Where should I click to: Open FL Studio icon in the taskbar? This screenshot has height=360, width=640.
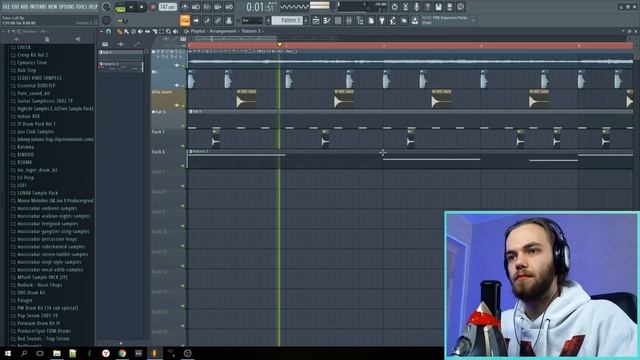point(155,353)
